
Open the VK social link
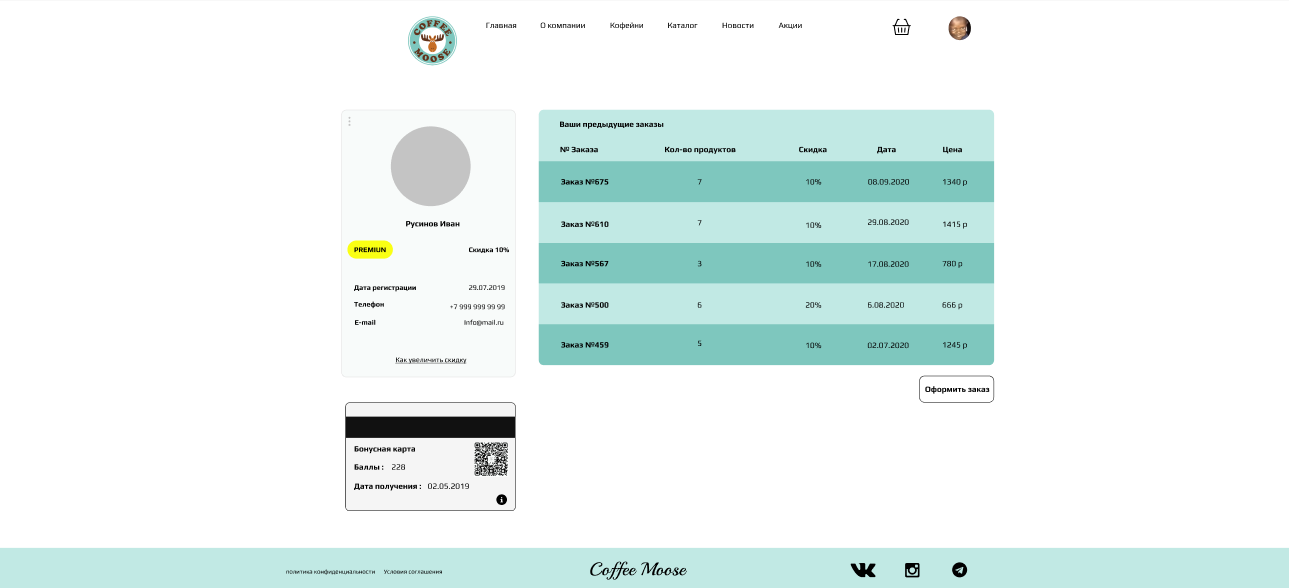(863, 570)
